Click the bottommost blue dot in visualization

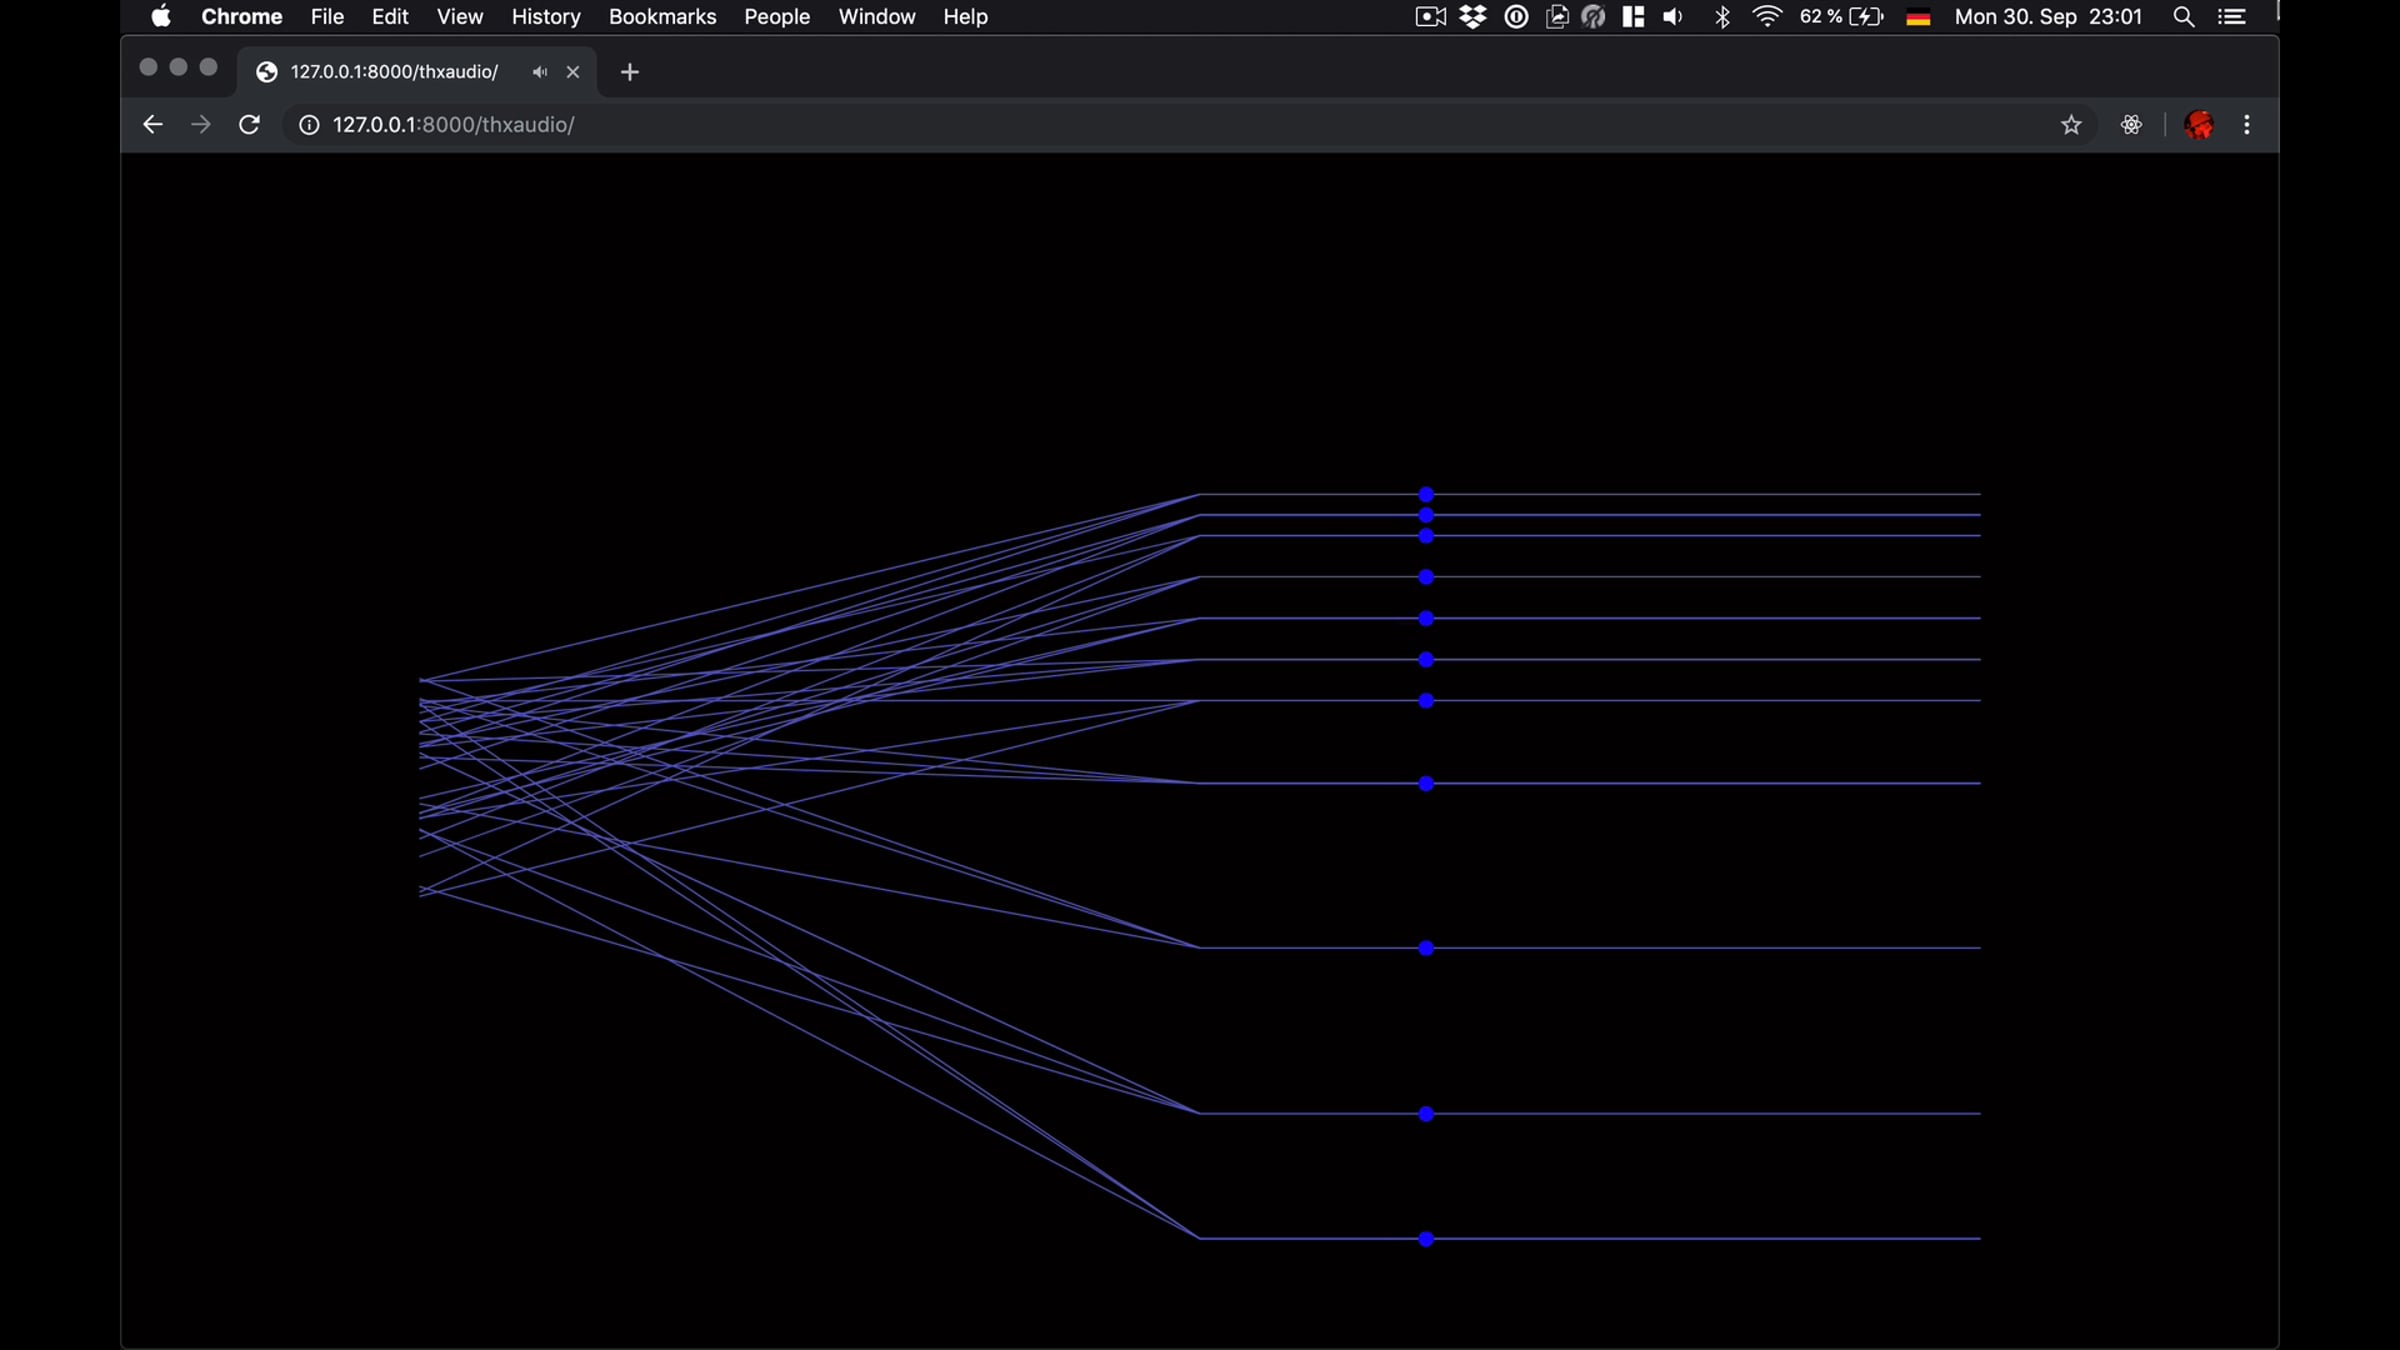1426,1239
